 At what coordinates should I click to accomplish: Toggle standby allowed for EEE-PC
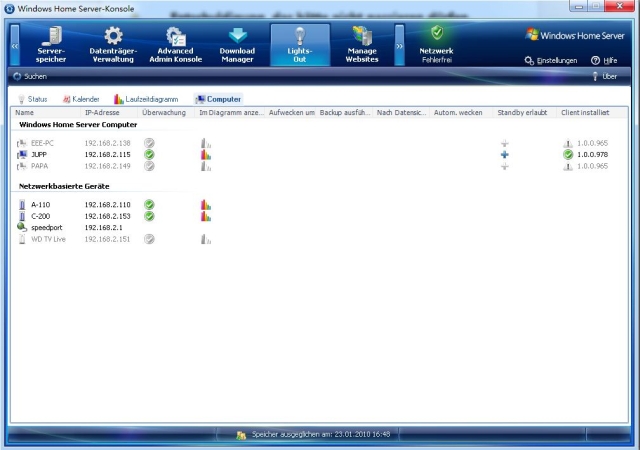pyautogui.click(x=505, y=143)
